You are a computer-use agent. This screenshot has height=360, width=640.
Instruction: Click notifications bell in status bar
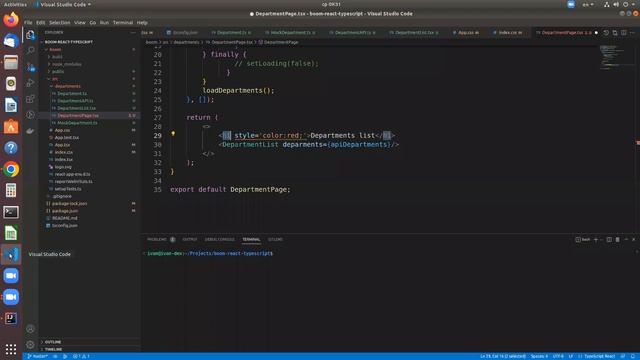[633, 356]
